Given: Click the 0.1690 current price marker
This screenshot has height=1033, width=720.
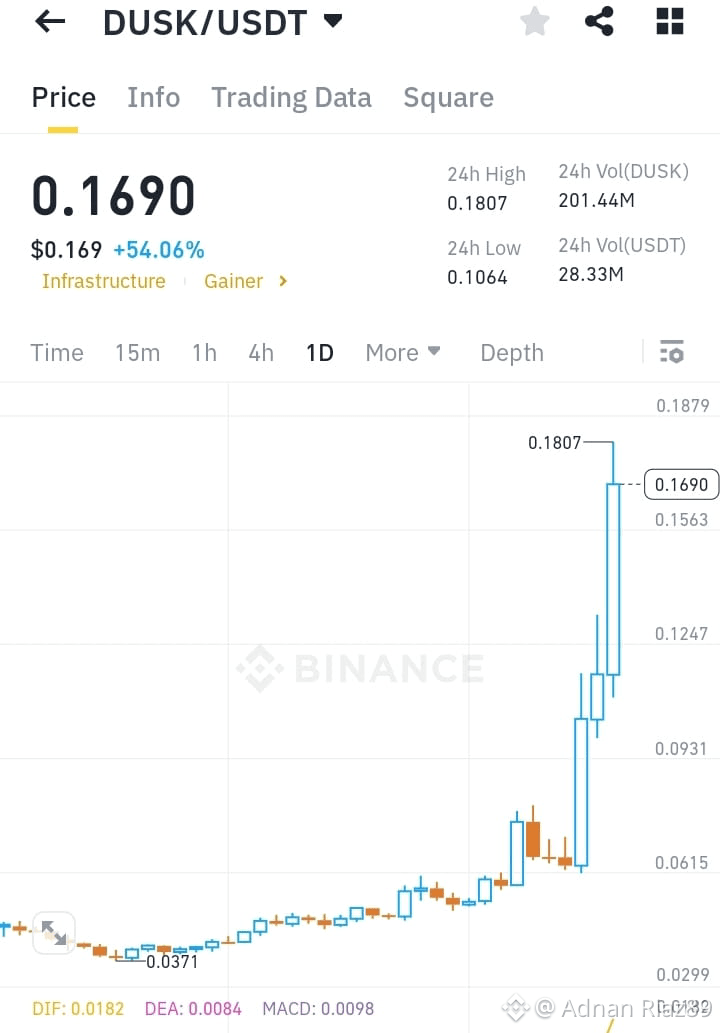Looking at the screenshot, I should [x=681, y=485].
